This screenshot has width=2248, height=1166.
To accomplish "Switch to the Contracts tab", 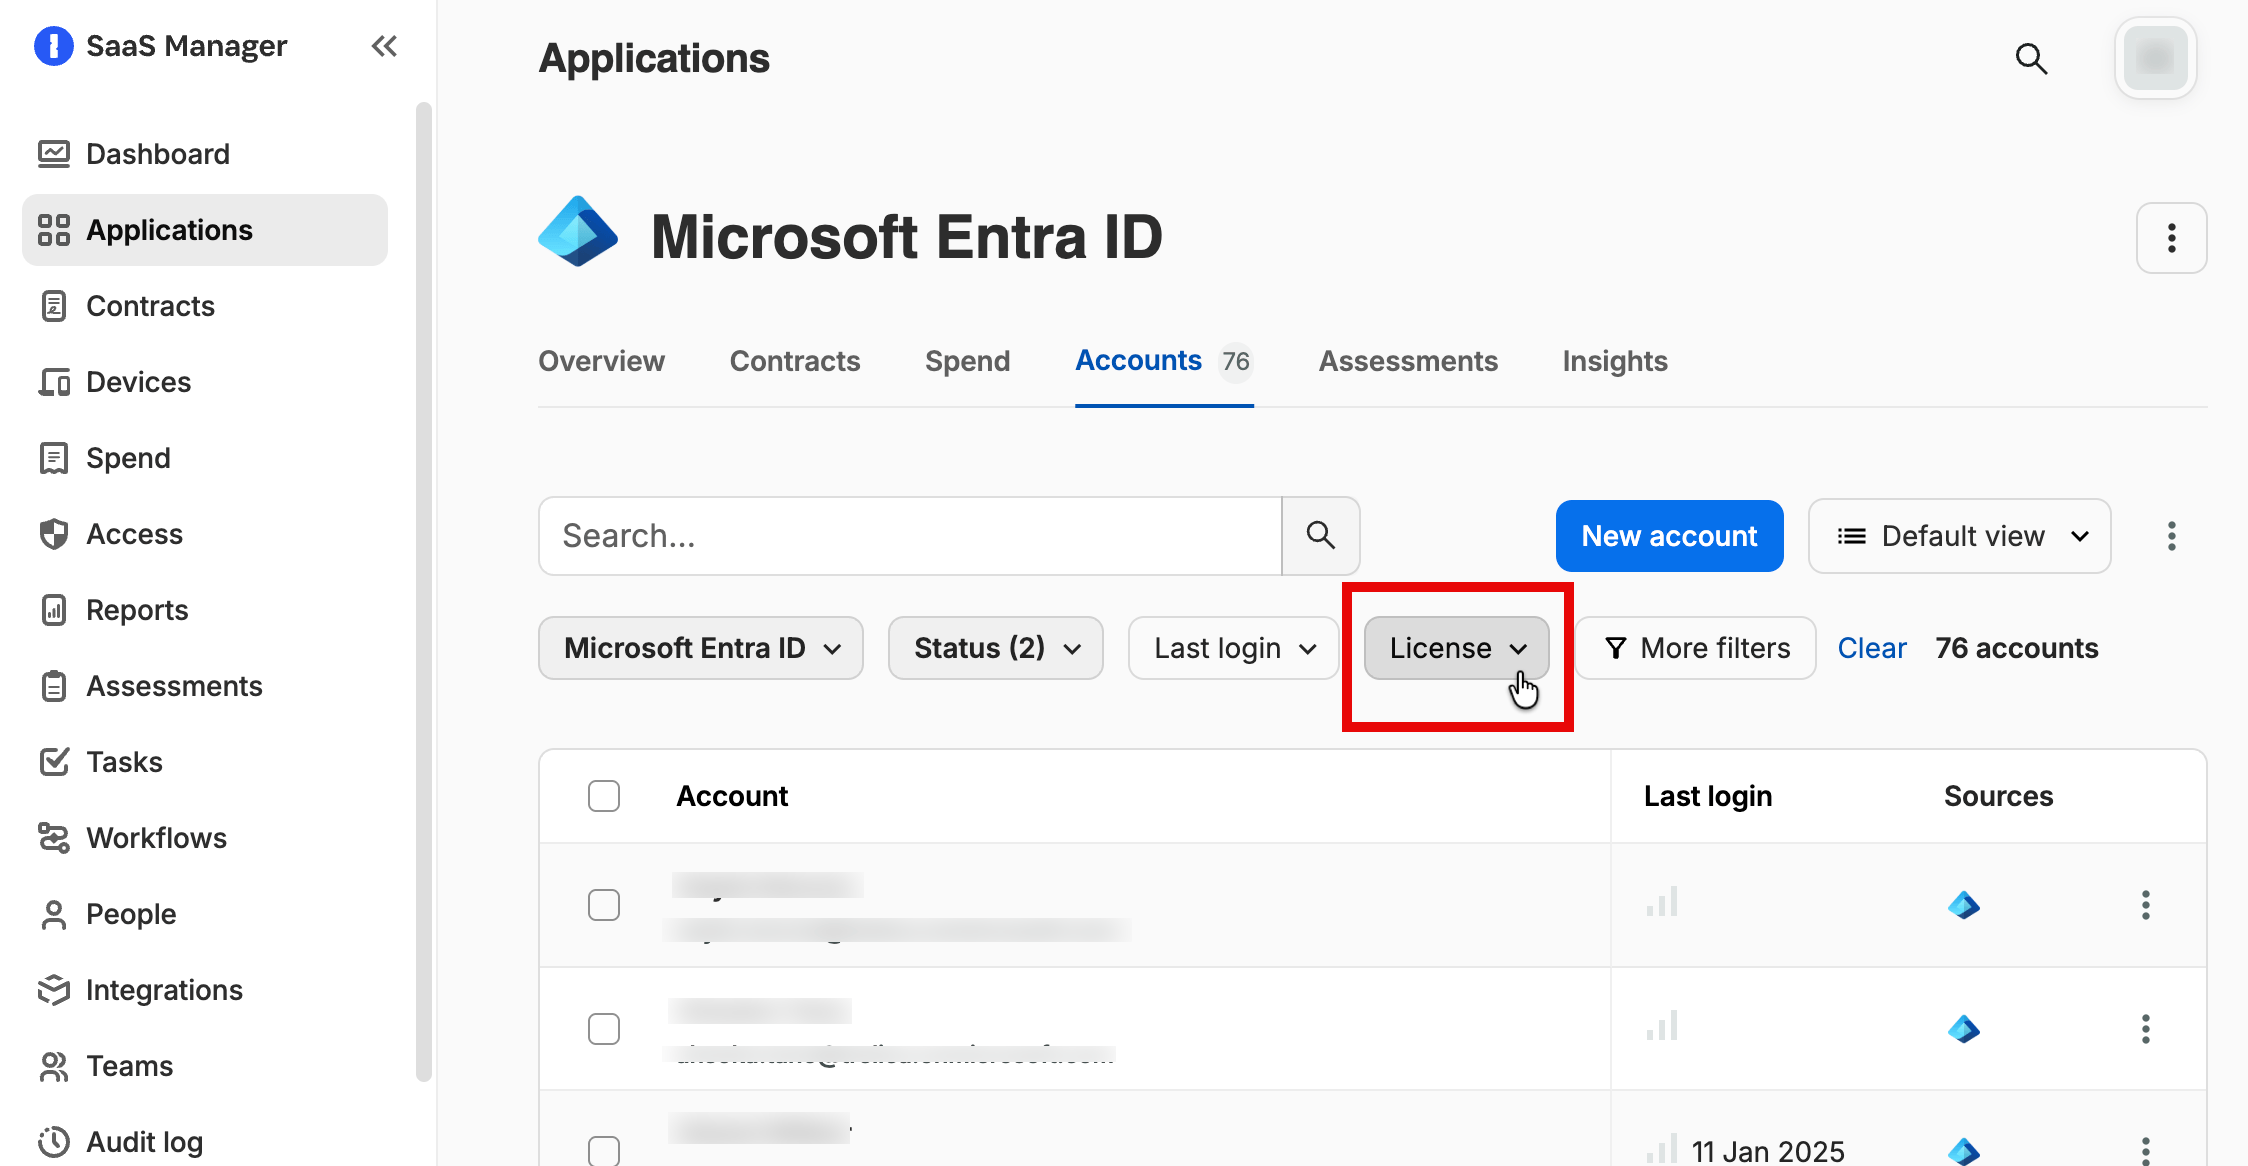I will click(795, 361).
